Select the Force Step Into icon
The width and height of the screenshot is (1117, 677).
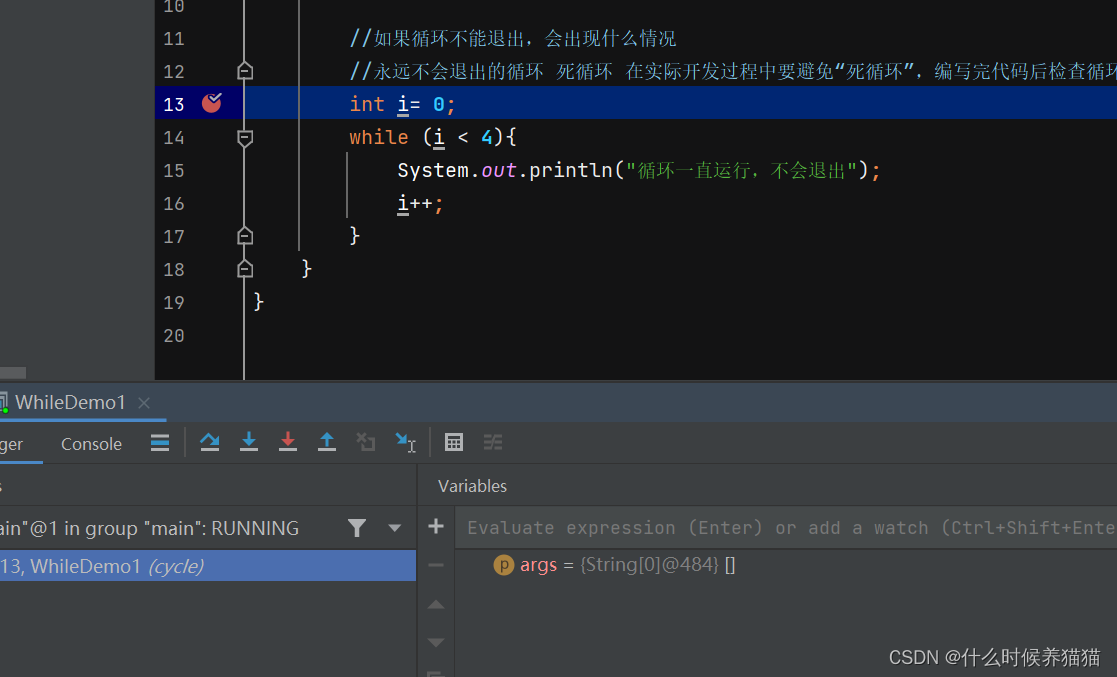click(x=288, y=442)
